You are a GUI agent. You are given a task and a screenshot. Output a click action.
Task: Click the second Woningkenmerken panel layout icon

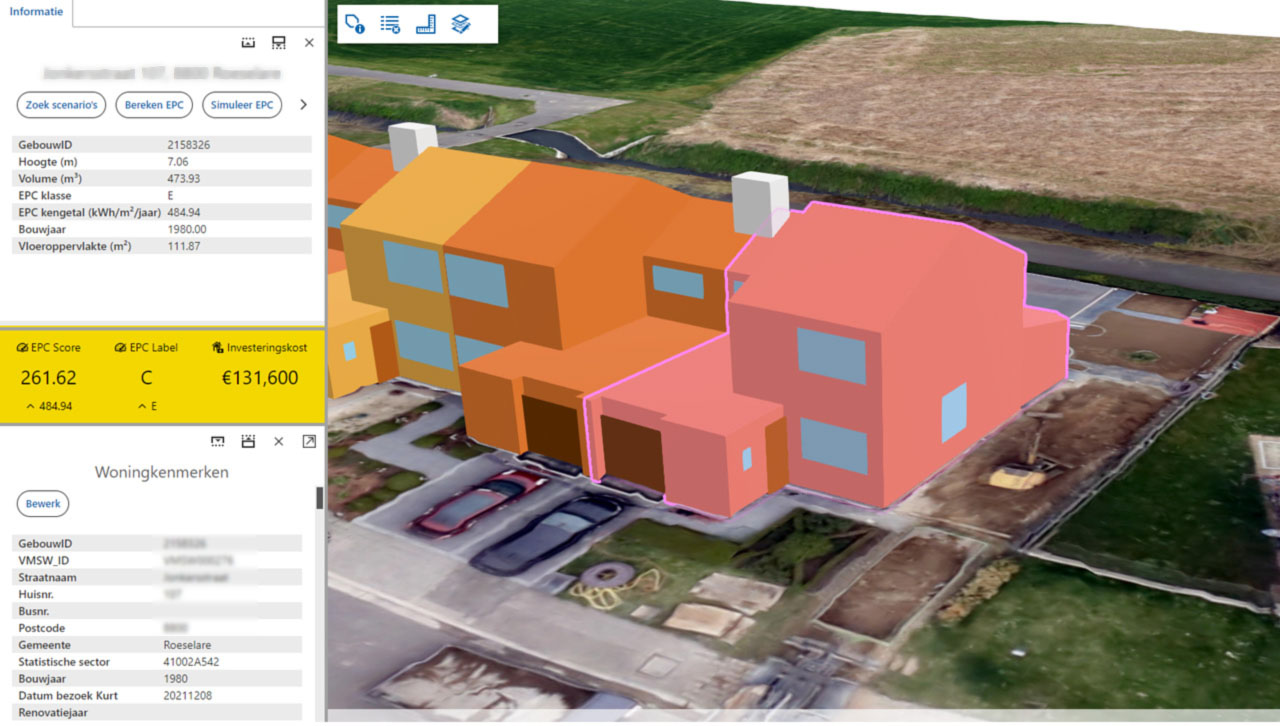[x=248, y=441]
